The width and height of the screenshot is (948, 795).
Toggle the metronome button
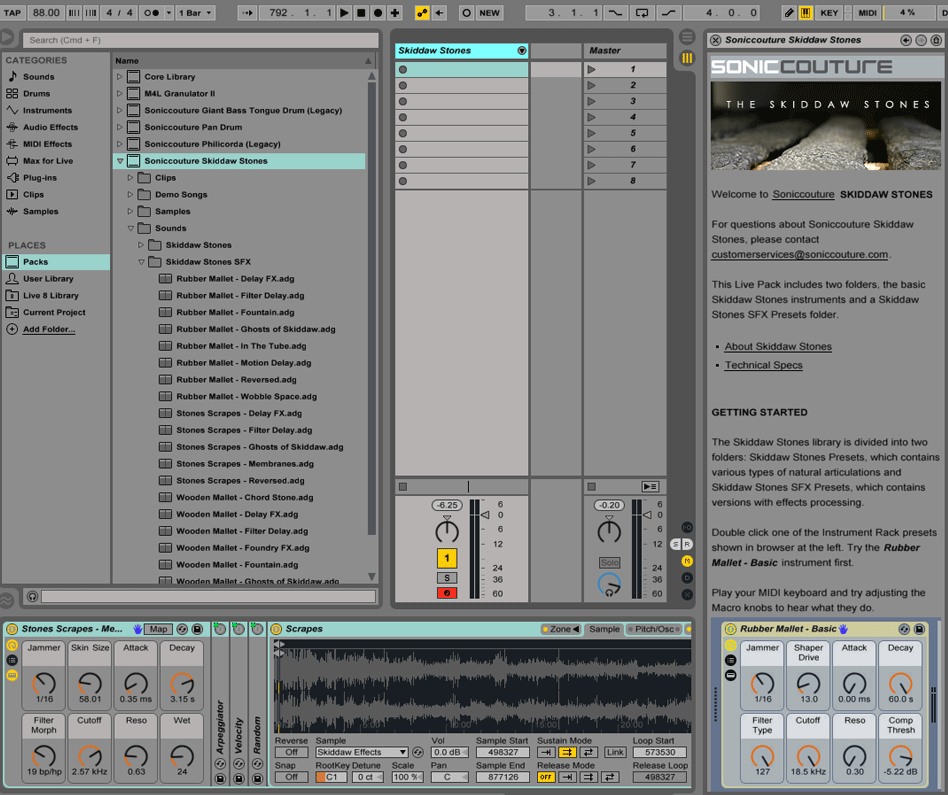[152, 13]
